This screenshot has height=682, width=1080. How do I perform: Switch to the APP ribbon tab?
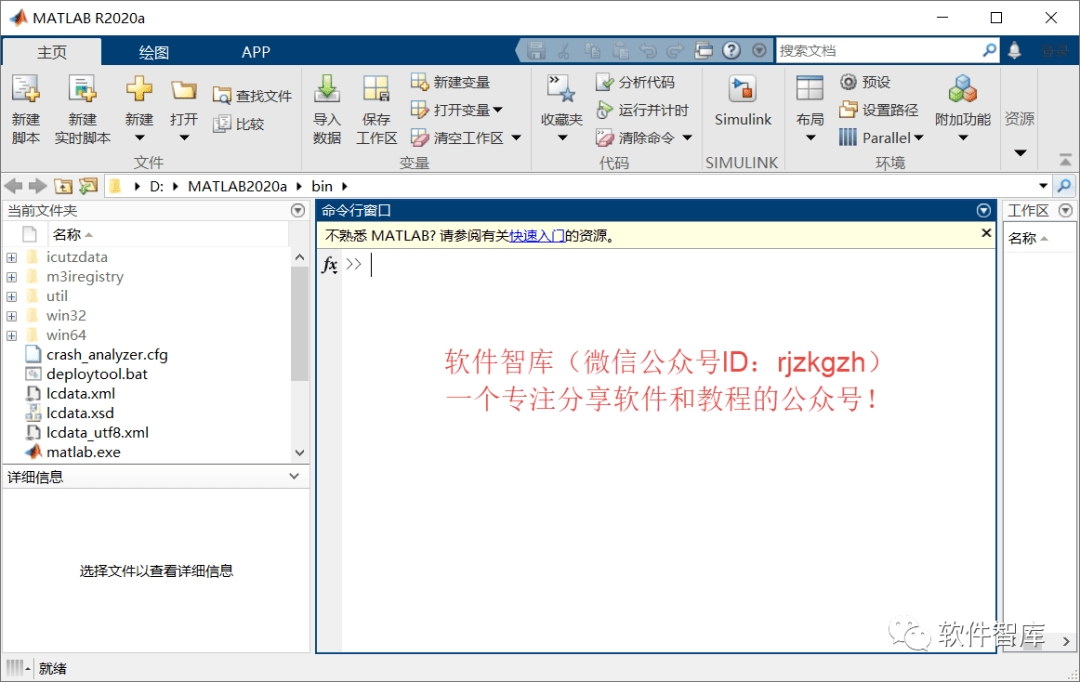[256, 51]
